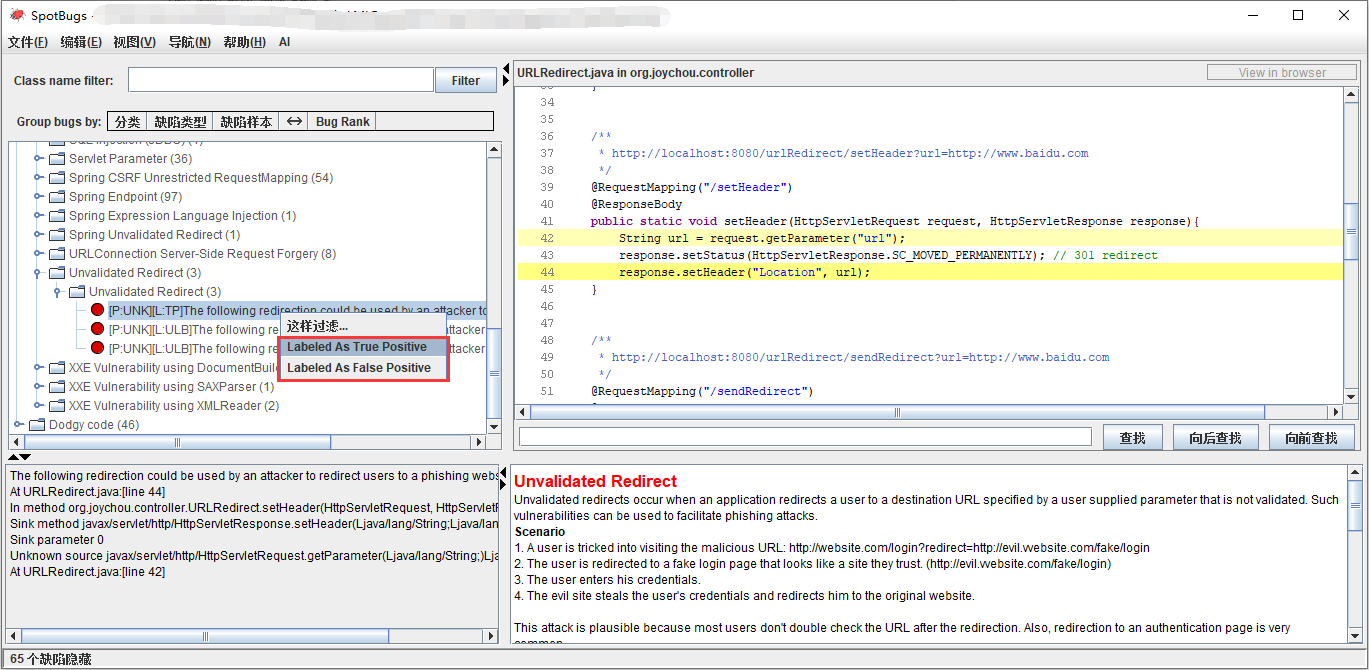Image resolution: width=1369 pixels, height=670 pixels.
Task: Select Labeled As False Positive
Action: [363, 368]
